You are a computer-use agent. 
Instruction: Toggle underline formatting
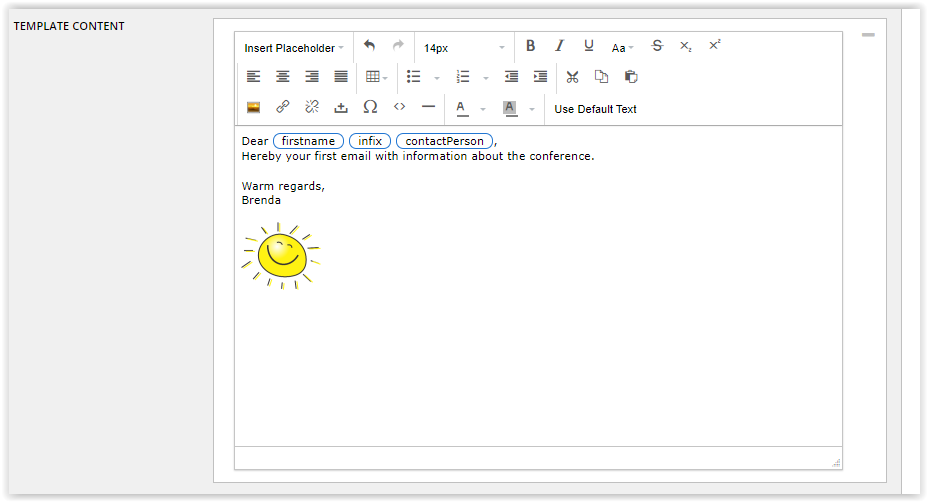(x=588, y=46)
